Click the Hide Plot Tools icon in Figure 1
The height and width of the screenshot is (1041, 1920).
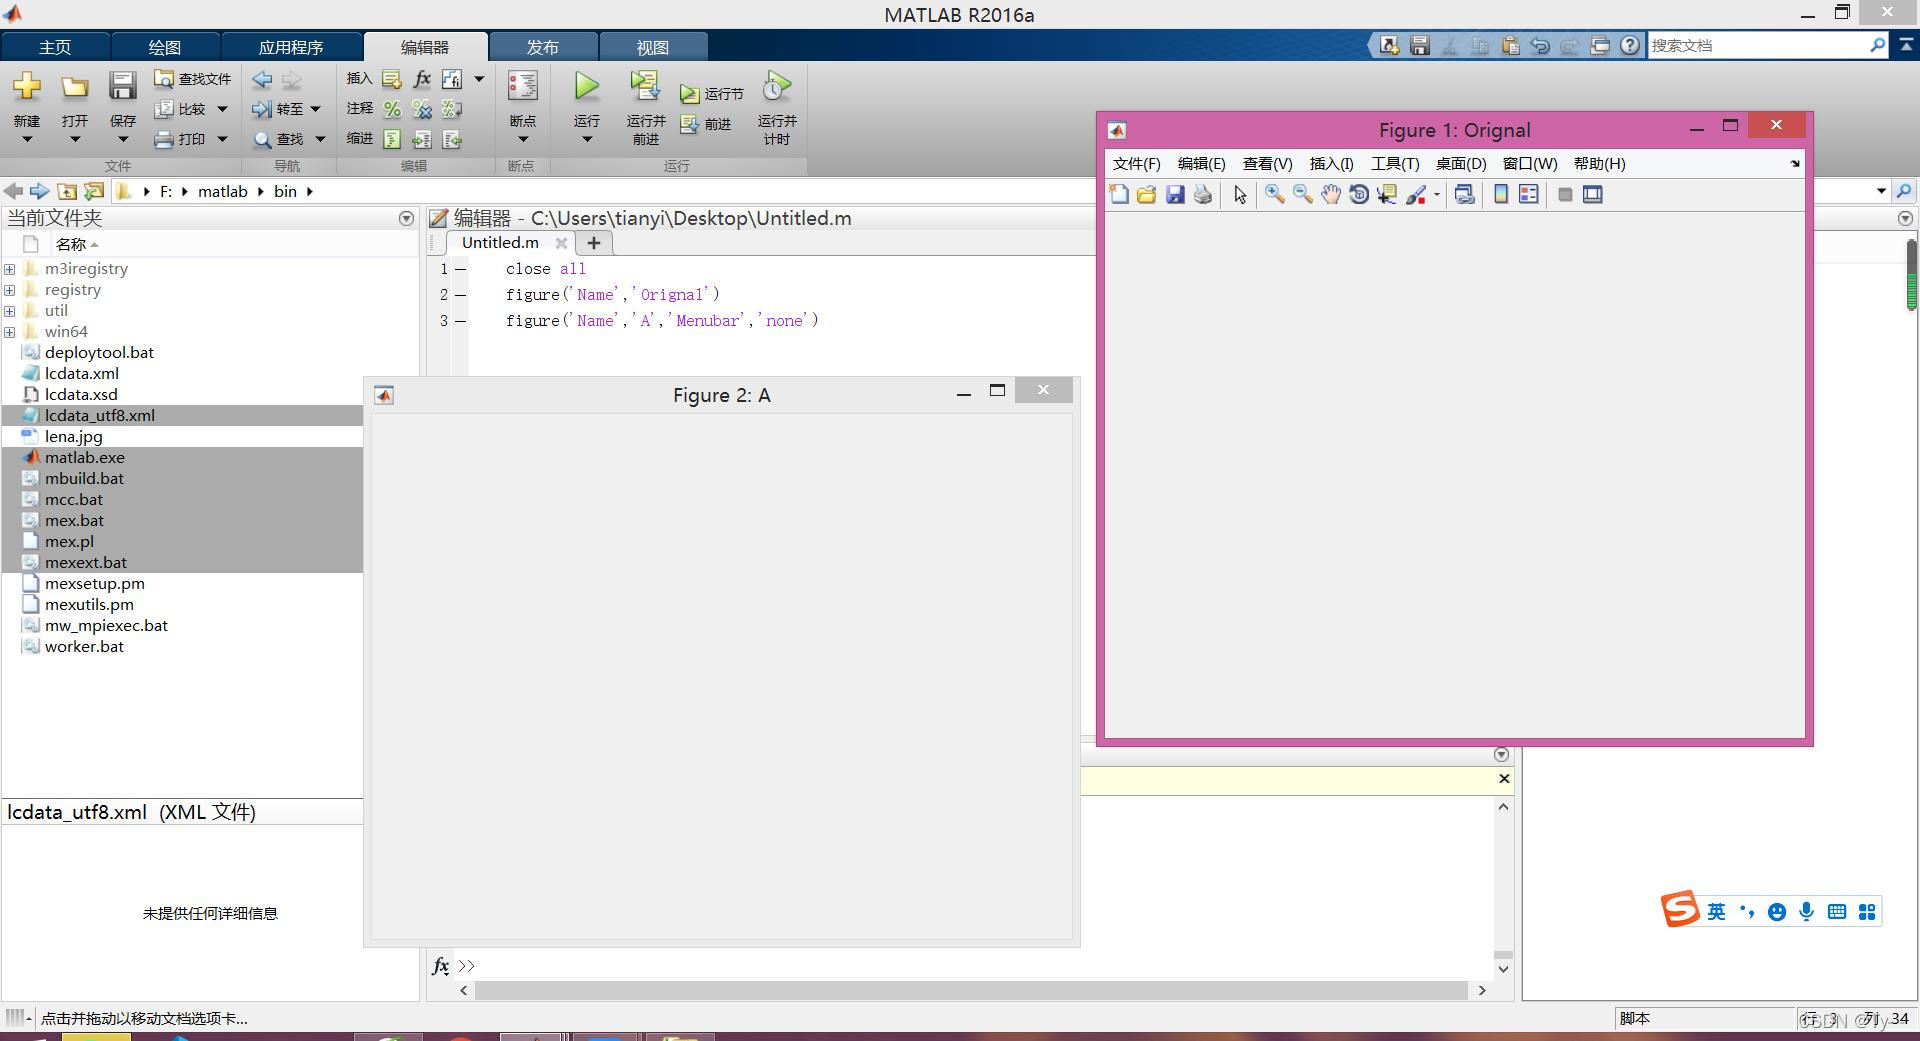click(x=1565, y=195)
